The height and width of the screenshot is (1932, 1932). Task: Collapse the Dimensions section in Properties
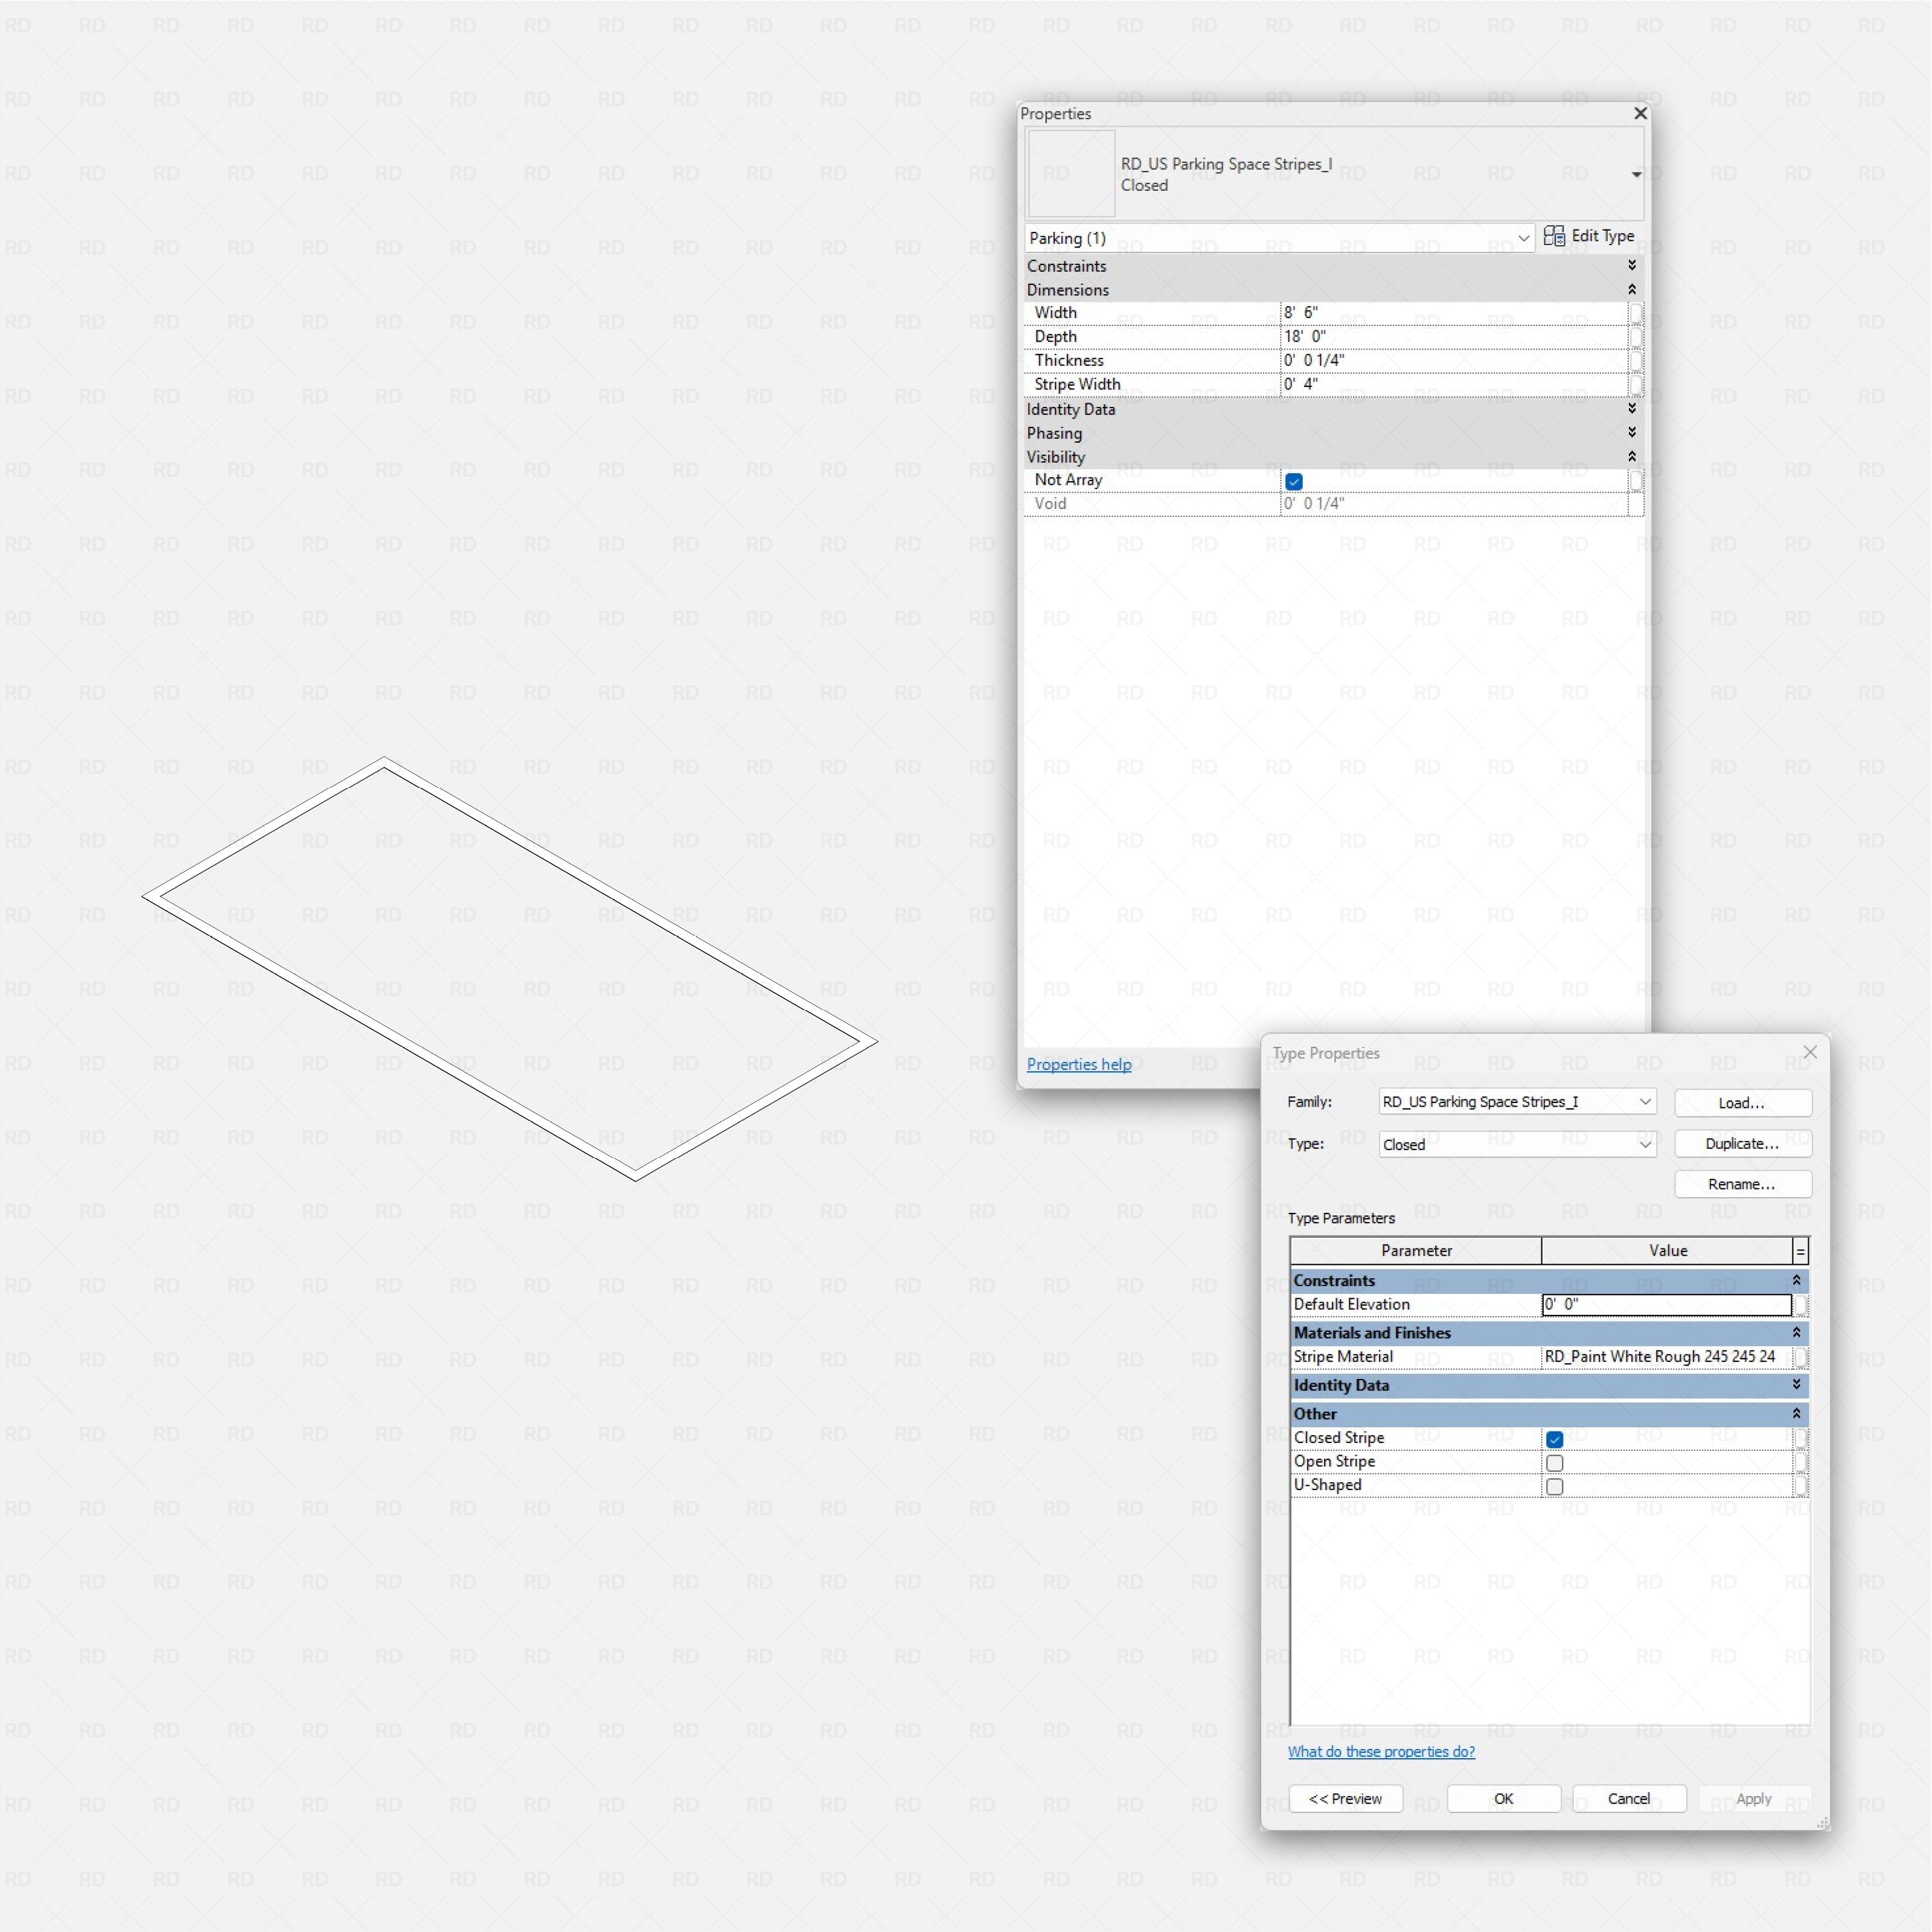point(1631,289)
